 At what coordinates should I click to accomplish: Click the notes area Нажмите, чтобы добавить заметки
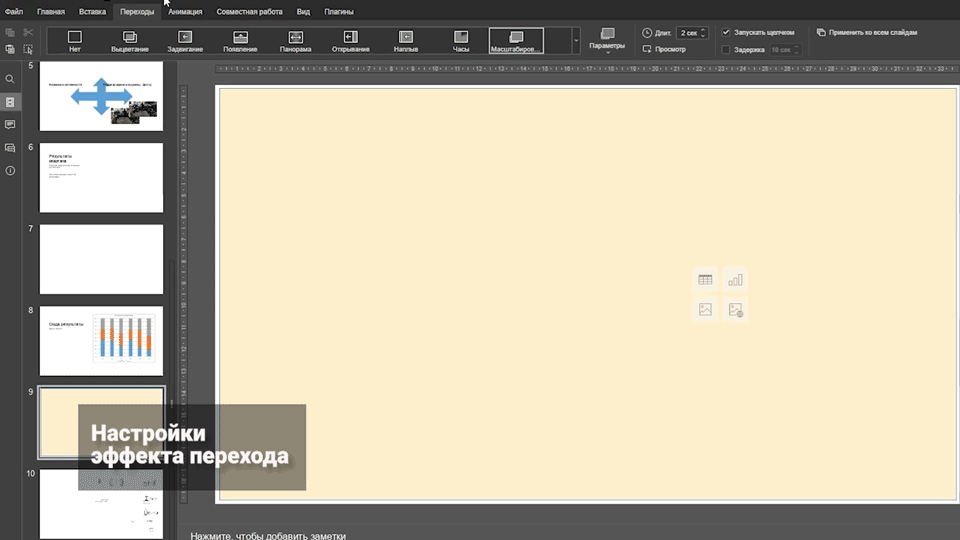click(x=268, y=536)
